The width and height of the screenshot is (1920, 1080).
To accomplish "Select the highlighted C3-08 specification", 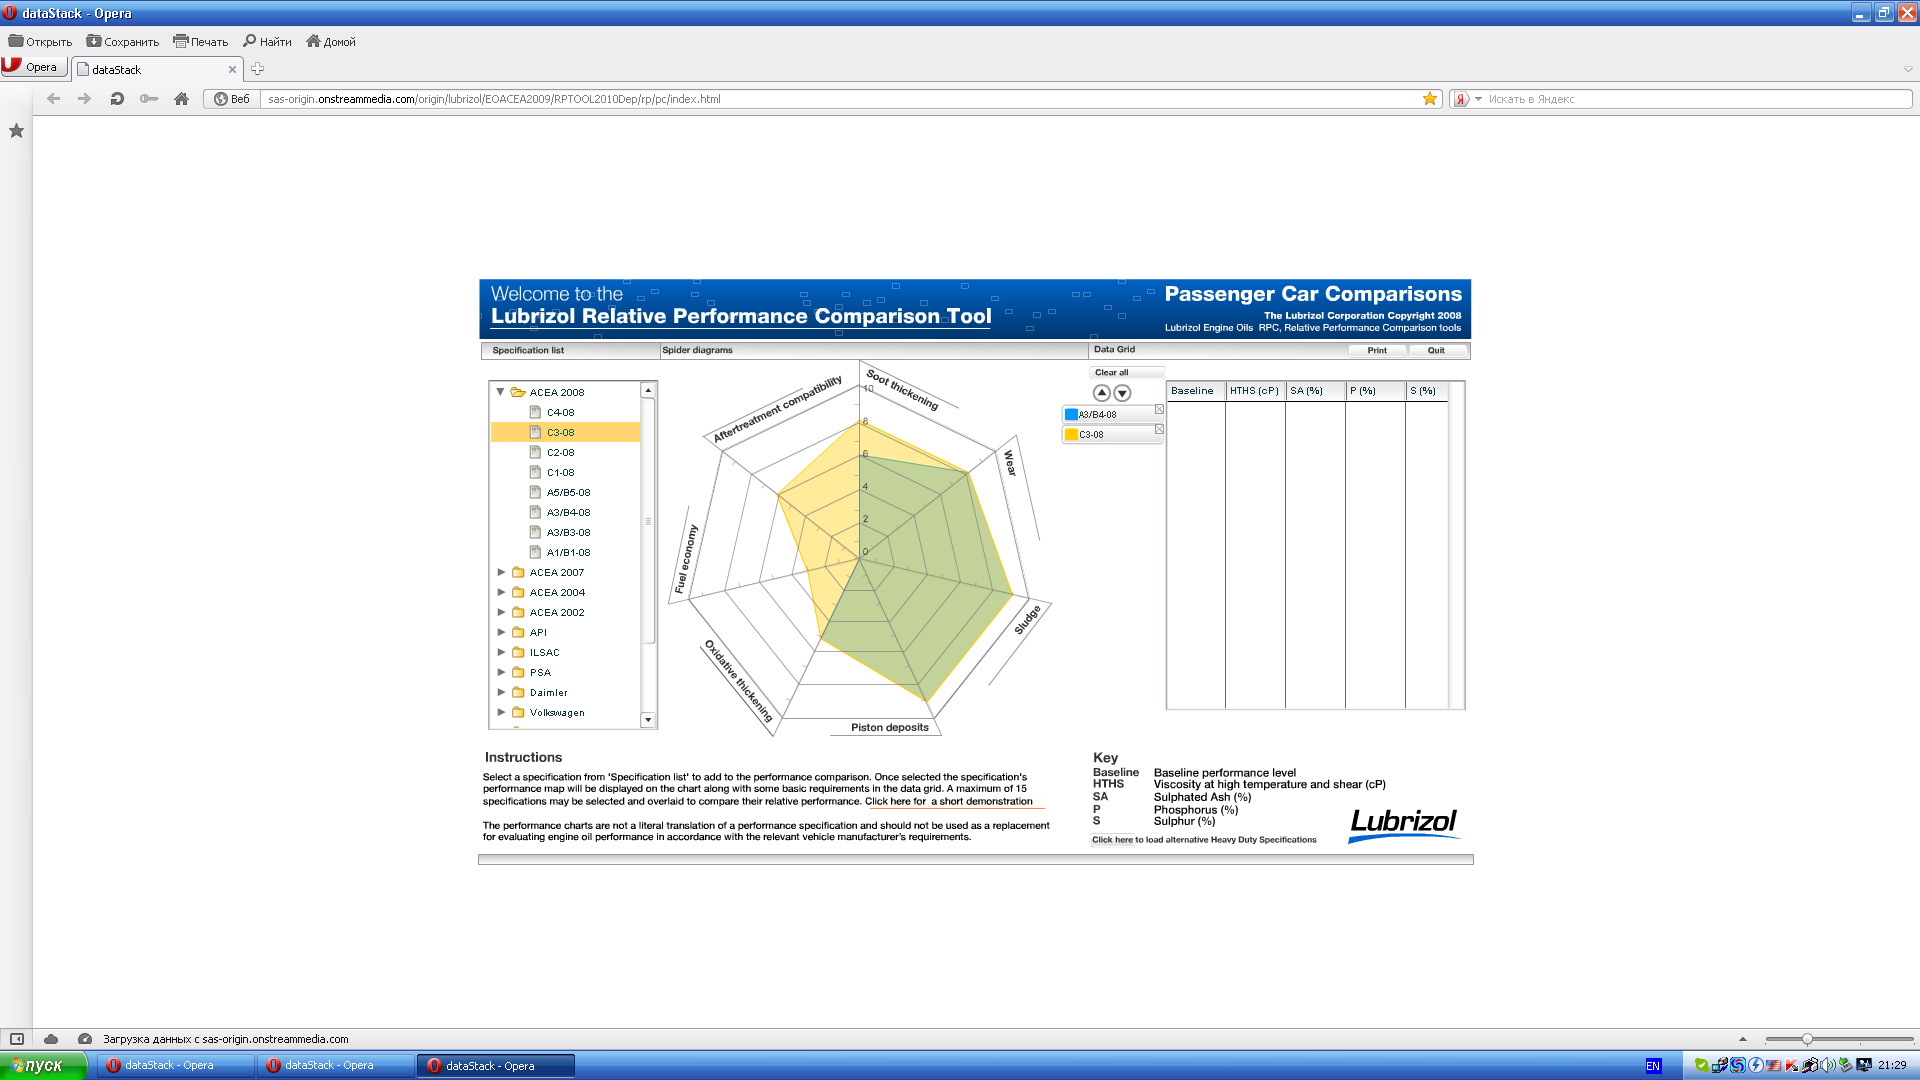I will point(565,432).
